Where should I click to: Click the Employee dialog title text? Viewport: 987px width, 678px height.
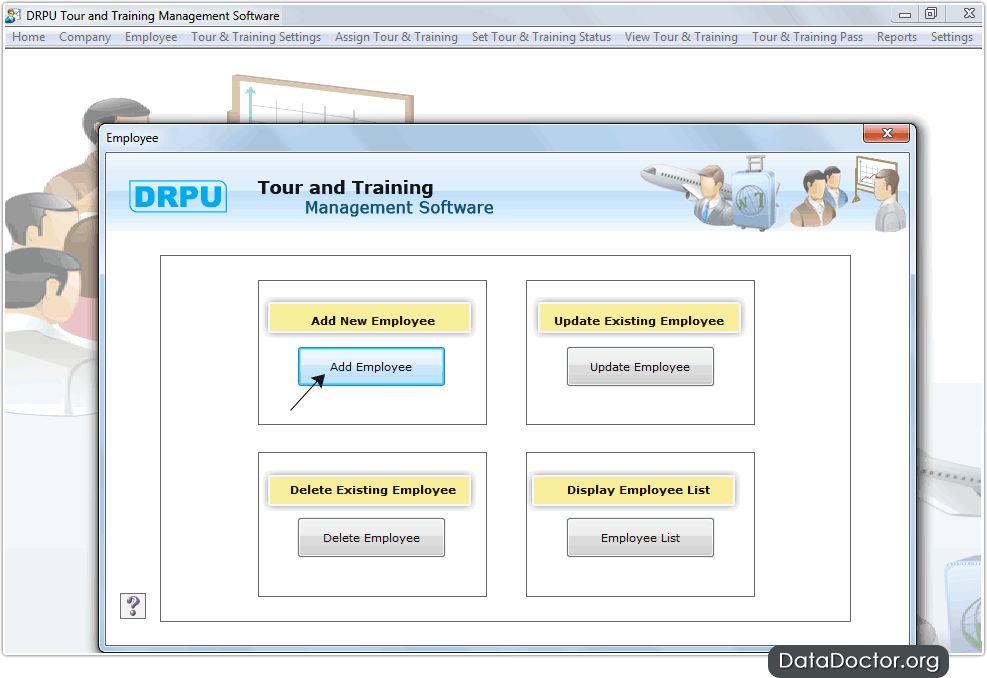tap(132, 138)
